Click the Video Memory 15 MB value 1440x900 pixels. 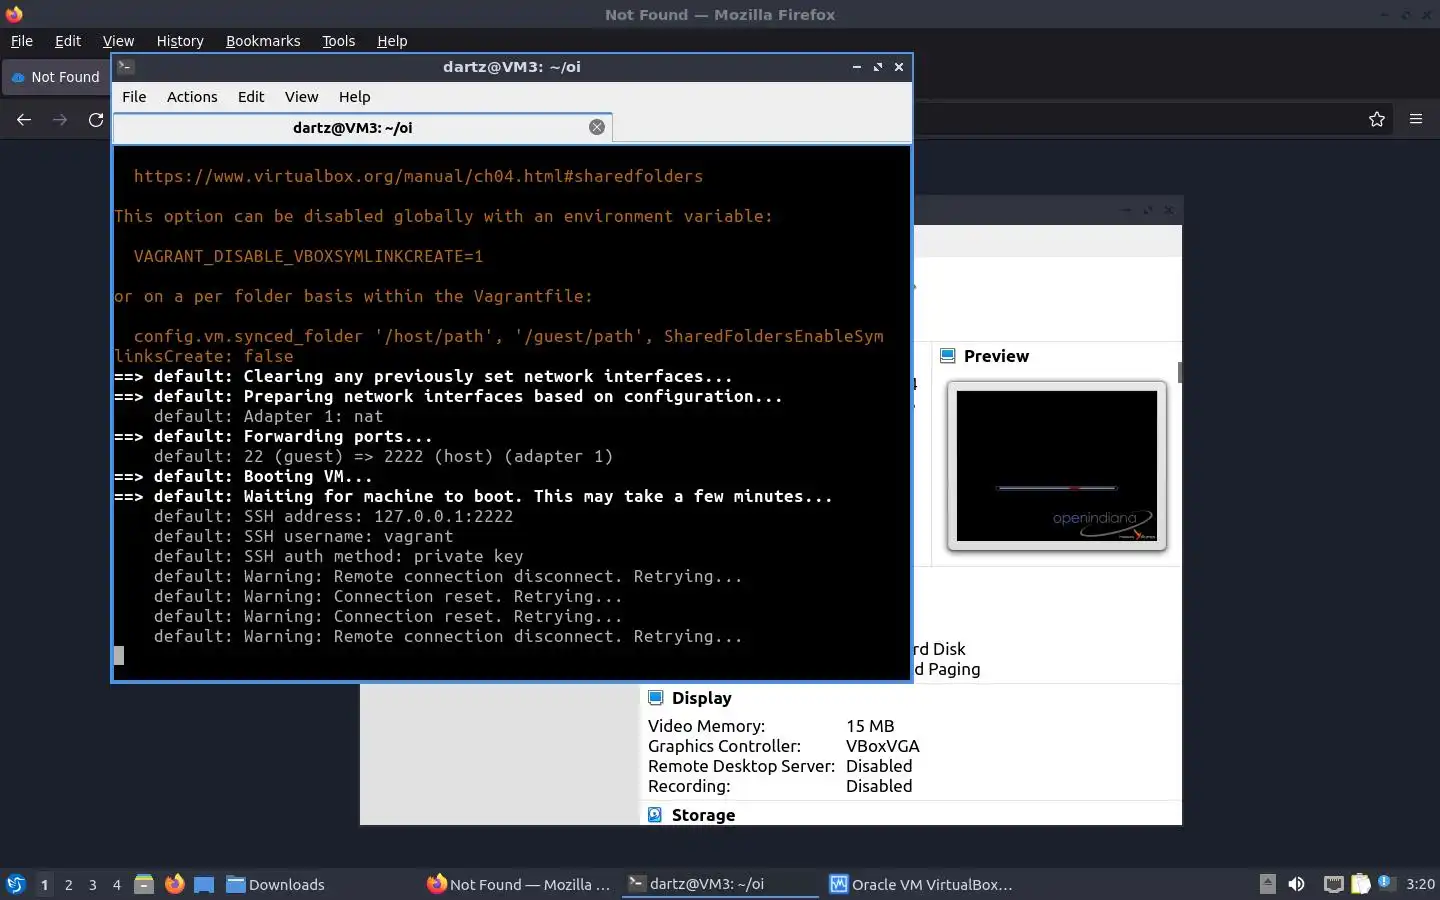[870, 726]
